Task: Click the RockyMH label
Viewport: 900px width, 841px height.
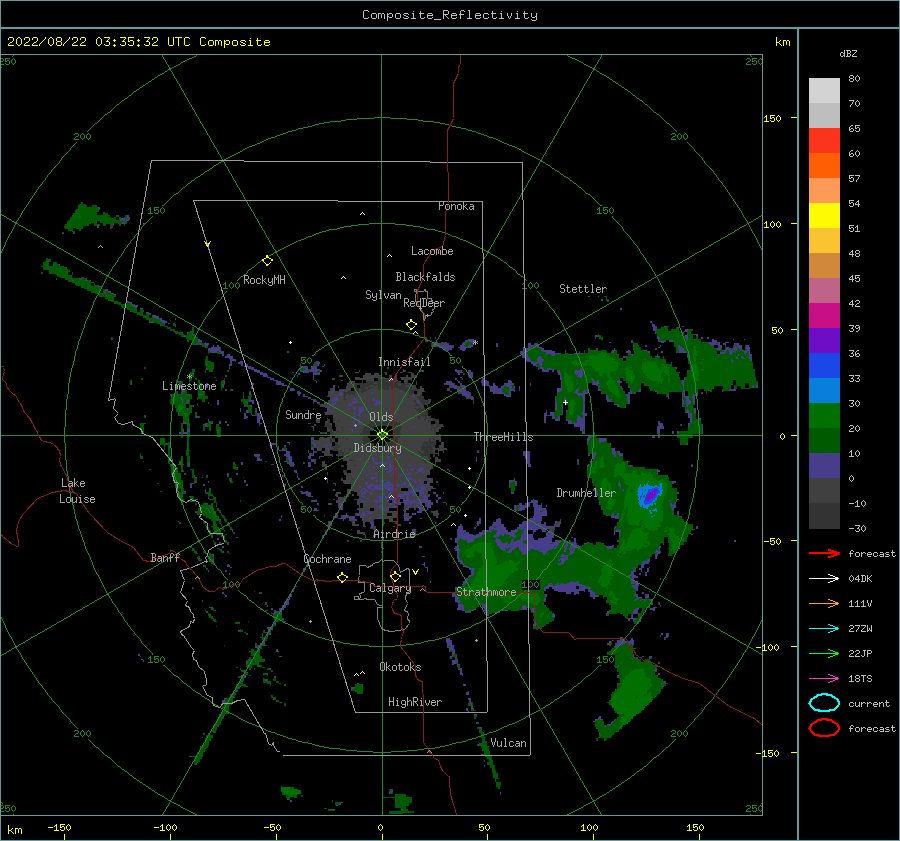Action: [x=264, y=280]
